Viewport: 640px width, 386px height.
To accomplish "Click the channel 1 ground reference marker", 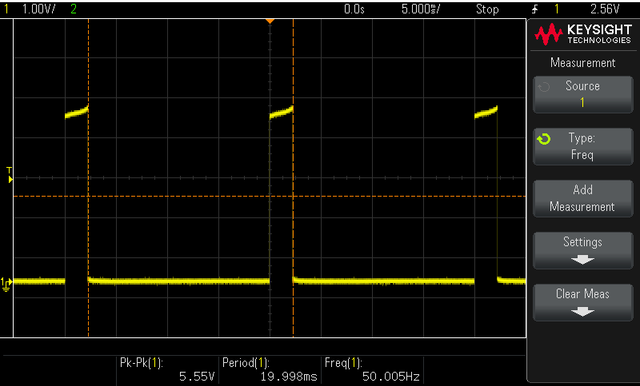I will (x=6, y=284).
